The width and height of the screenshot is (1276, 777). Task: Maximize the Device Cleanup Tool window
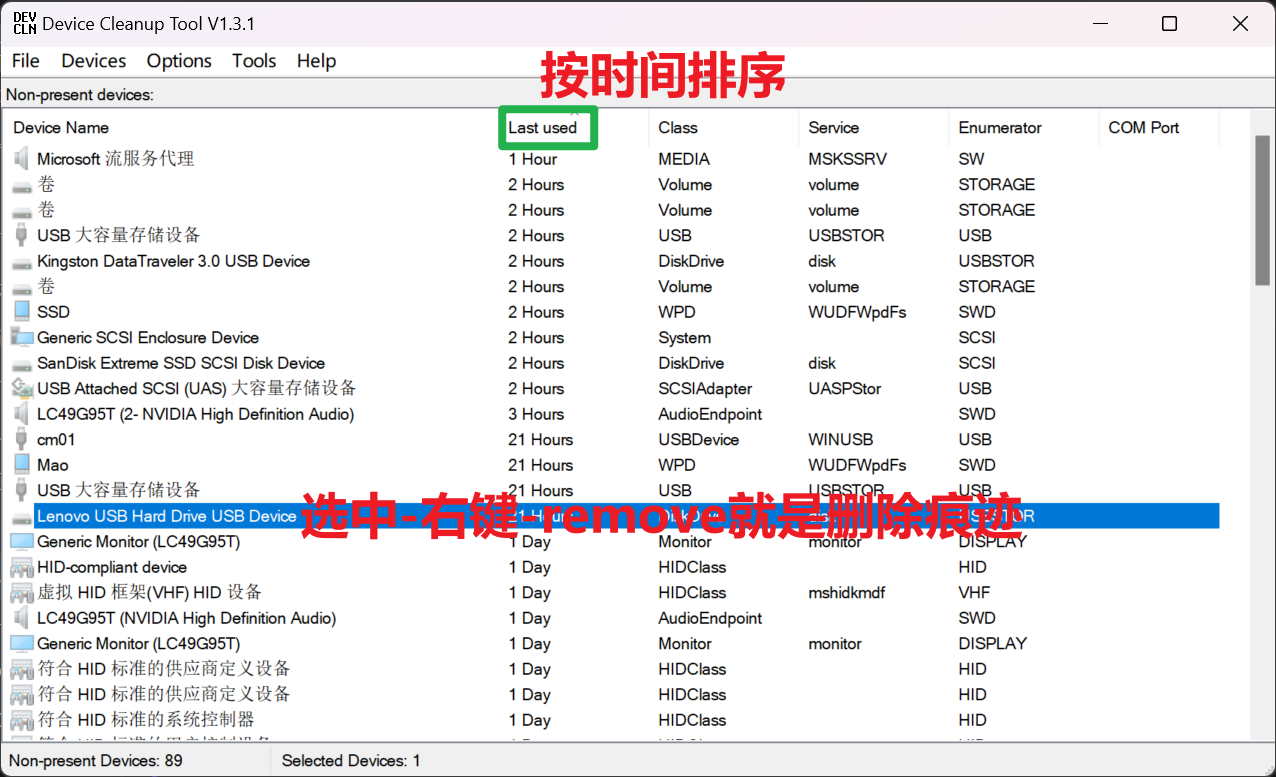pos(1169,24)
